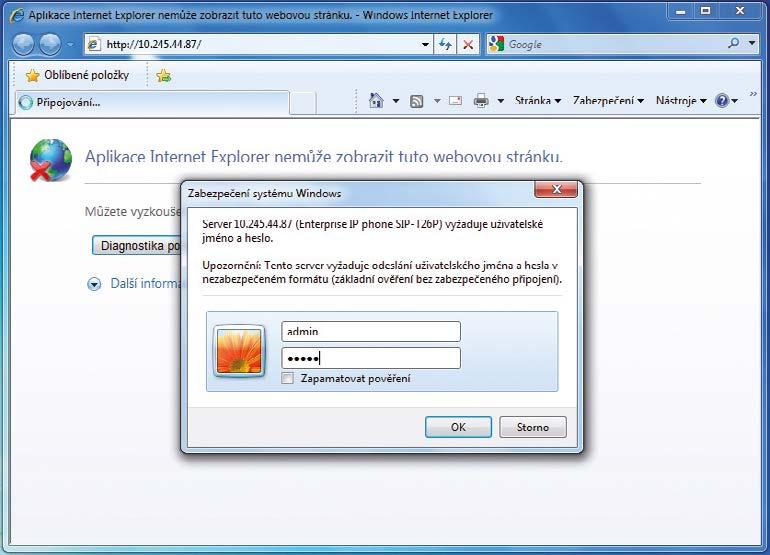Maximize the Internet Explorer window

coord(705,11)
